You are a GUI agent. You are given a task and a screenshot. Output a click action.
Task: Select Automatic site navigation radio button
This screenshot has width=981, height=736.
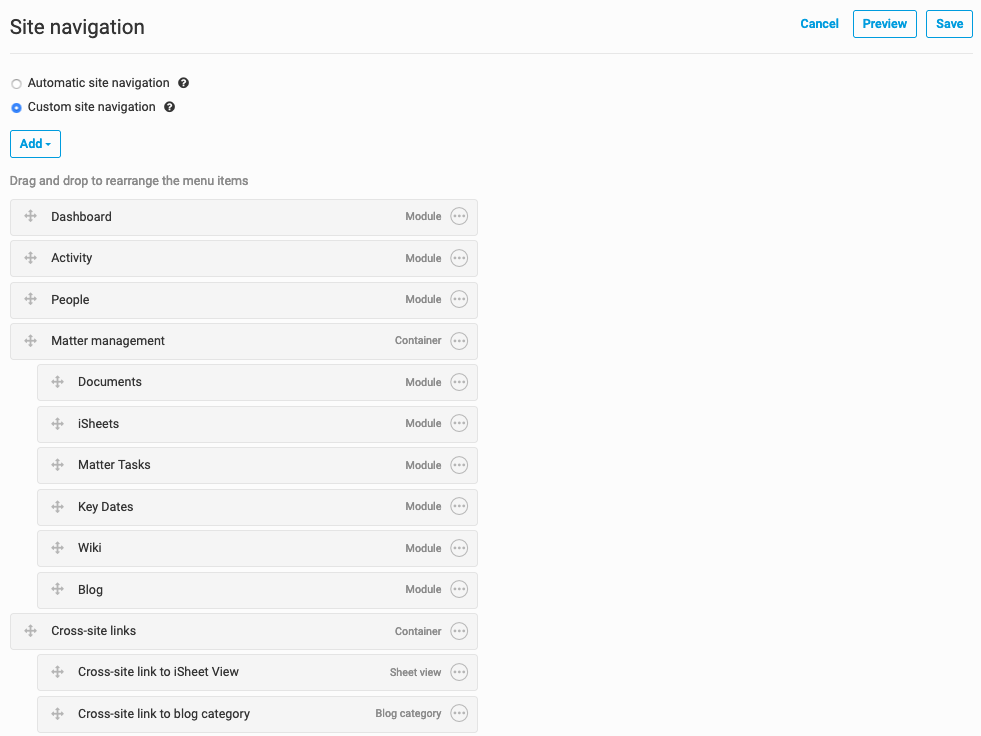[x=16, y=84]
